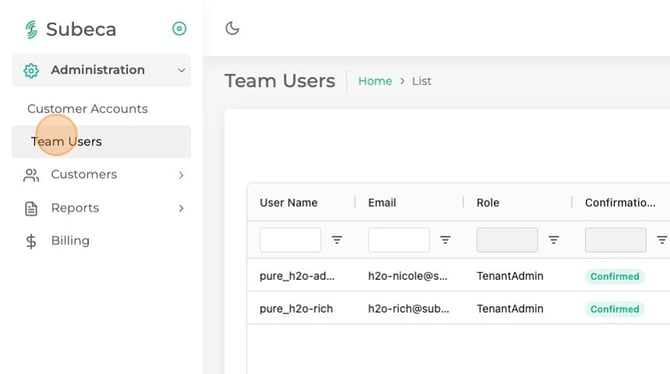The width and height of the screenshot is (670, 374).
Task: Click the target circle icon beside Subeca
Action: click(x=179, y=29)
